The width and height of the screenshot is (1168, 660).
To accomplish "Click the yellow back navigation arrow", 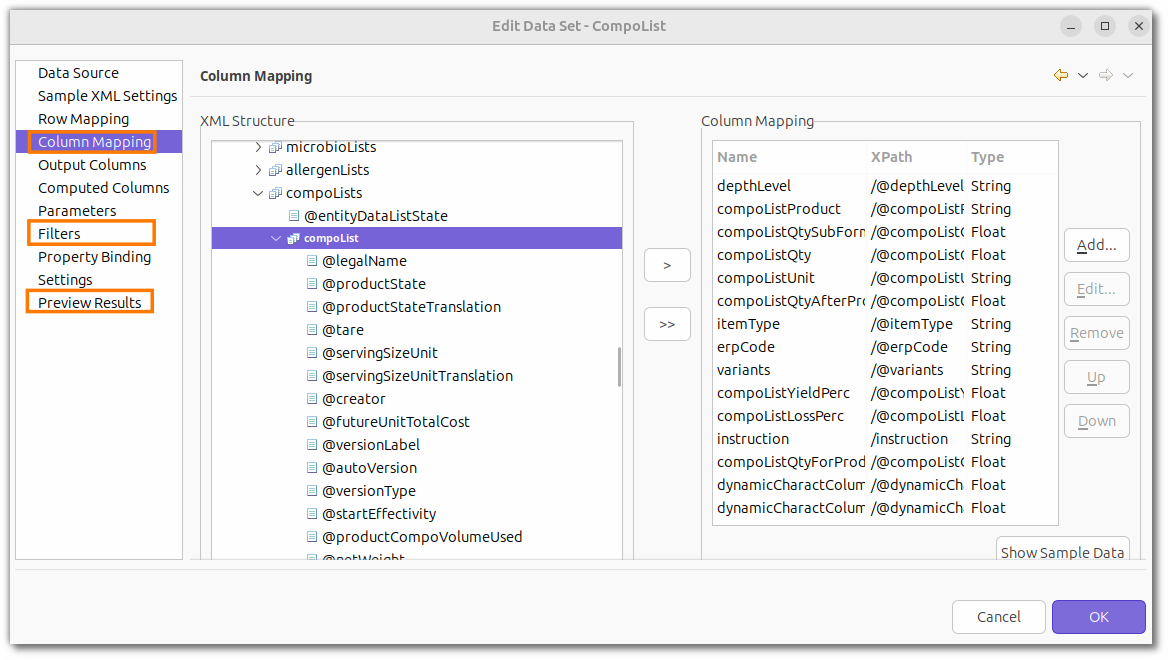I will 1061,75.
